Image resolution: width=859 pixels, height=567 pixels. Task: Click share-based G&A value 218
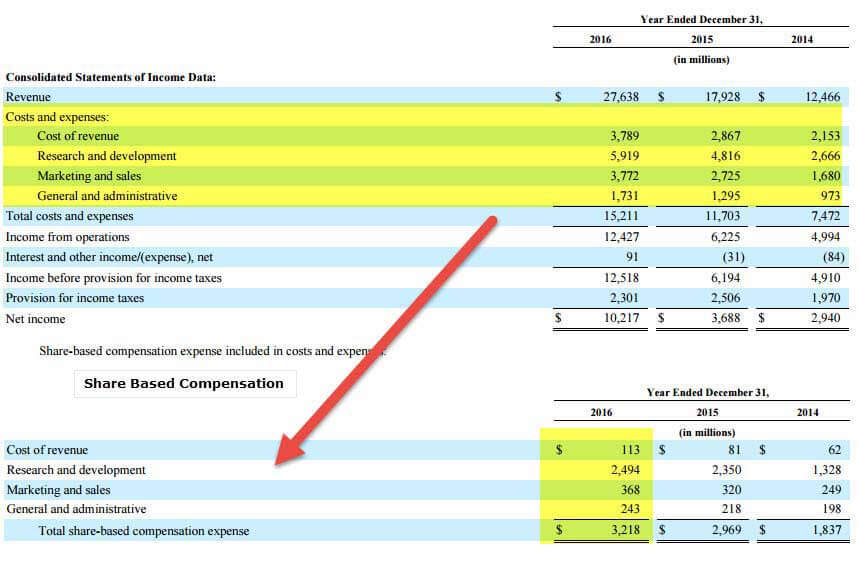click(731, 509)
